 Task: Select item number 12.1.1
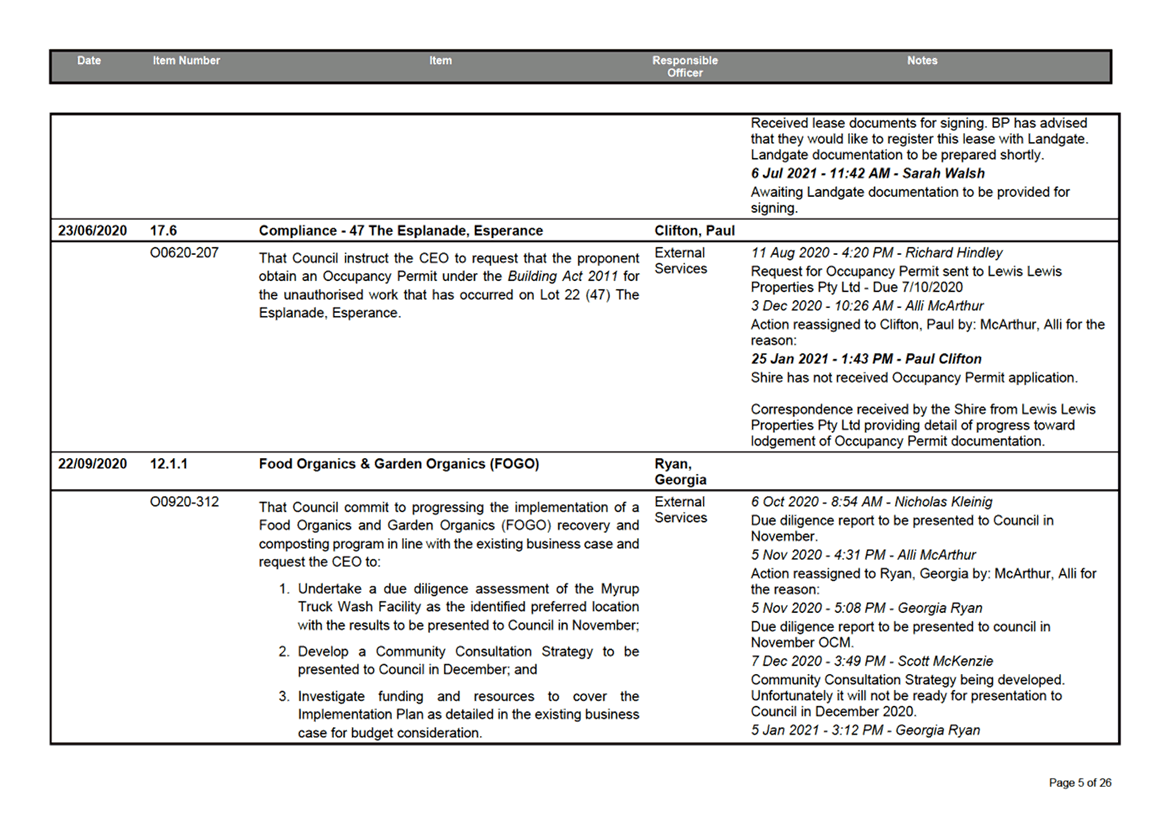click(x=168, y=464)
